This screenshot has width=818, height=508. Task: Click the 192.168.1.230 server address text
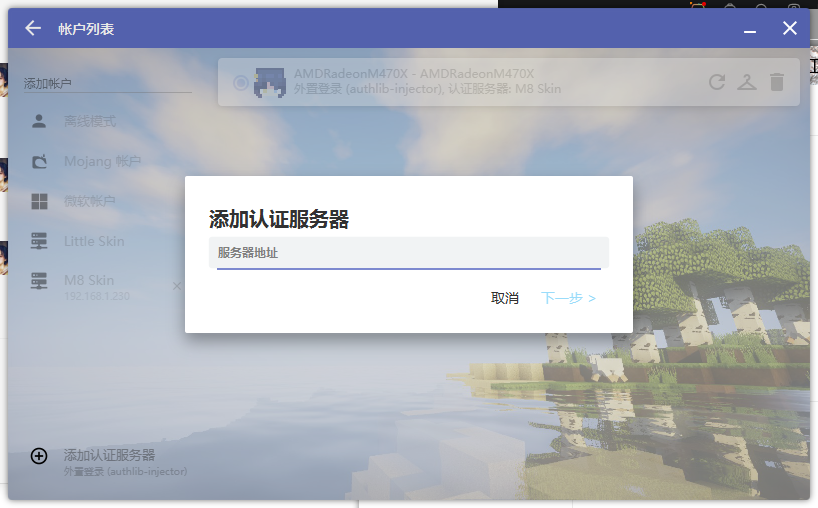click(x=97, y=296)
